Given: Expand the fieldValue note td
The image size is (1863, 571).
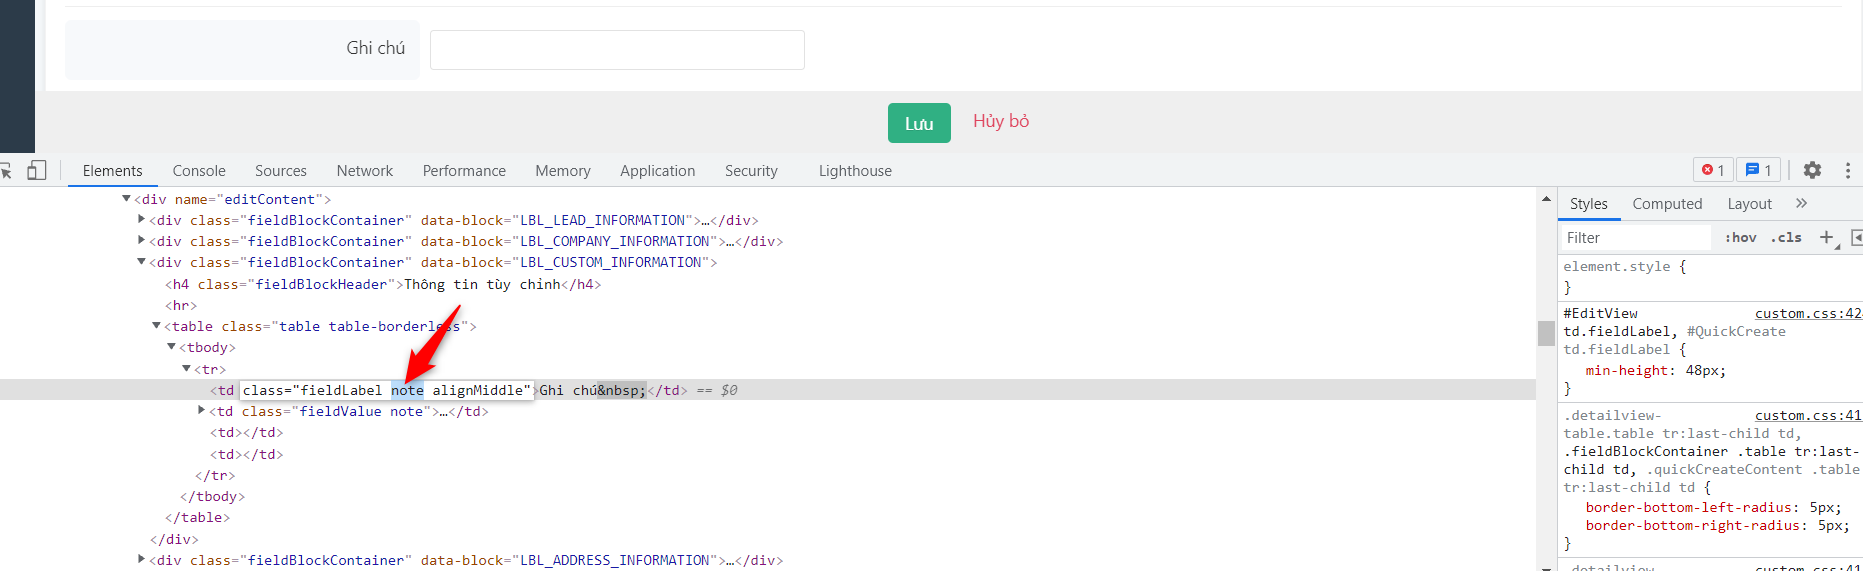Looking at the screenshot, I should tap(201, 411).
